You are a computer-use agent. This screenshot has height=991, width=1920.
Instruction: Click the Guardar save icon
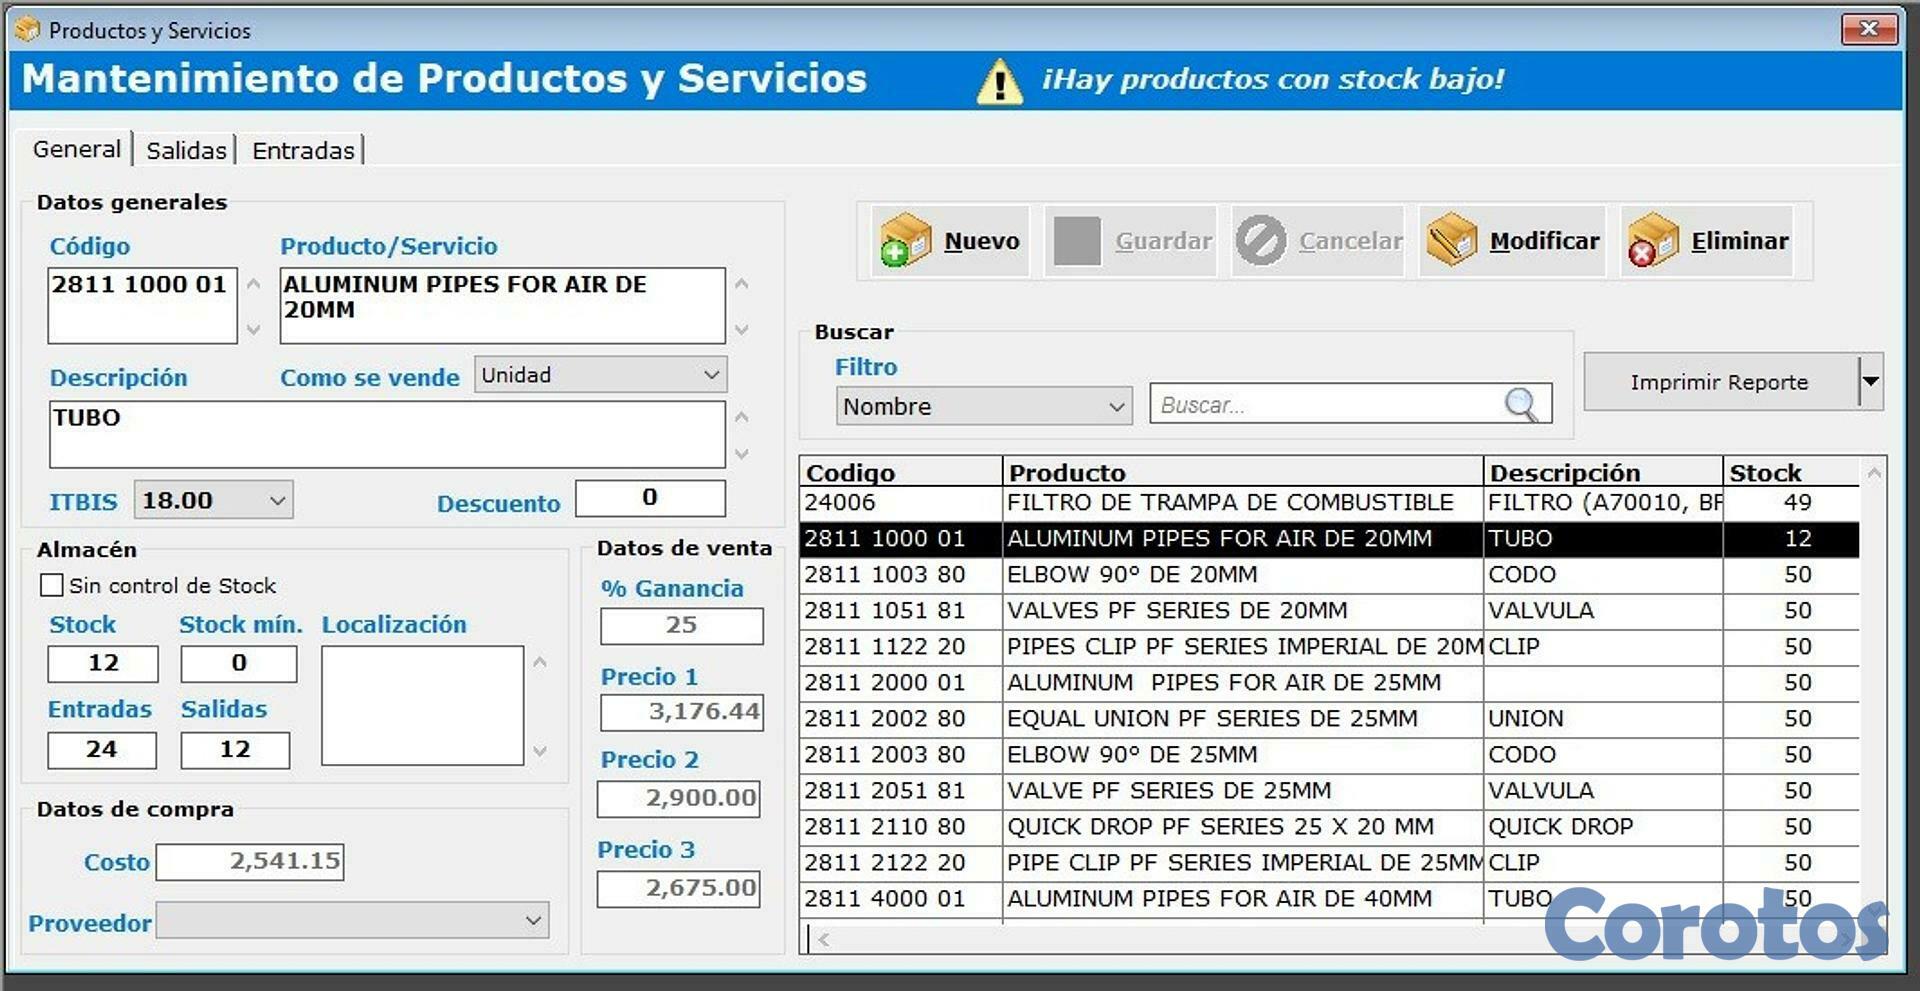pyautogui.click(x=1077, y=240)
